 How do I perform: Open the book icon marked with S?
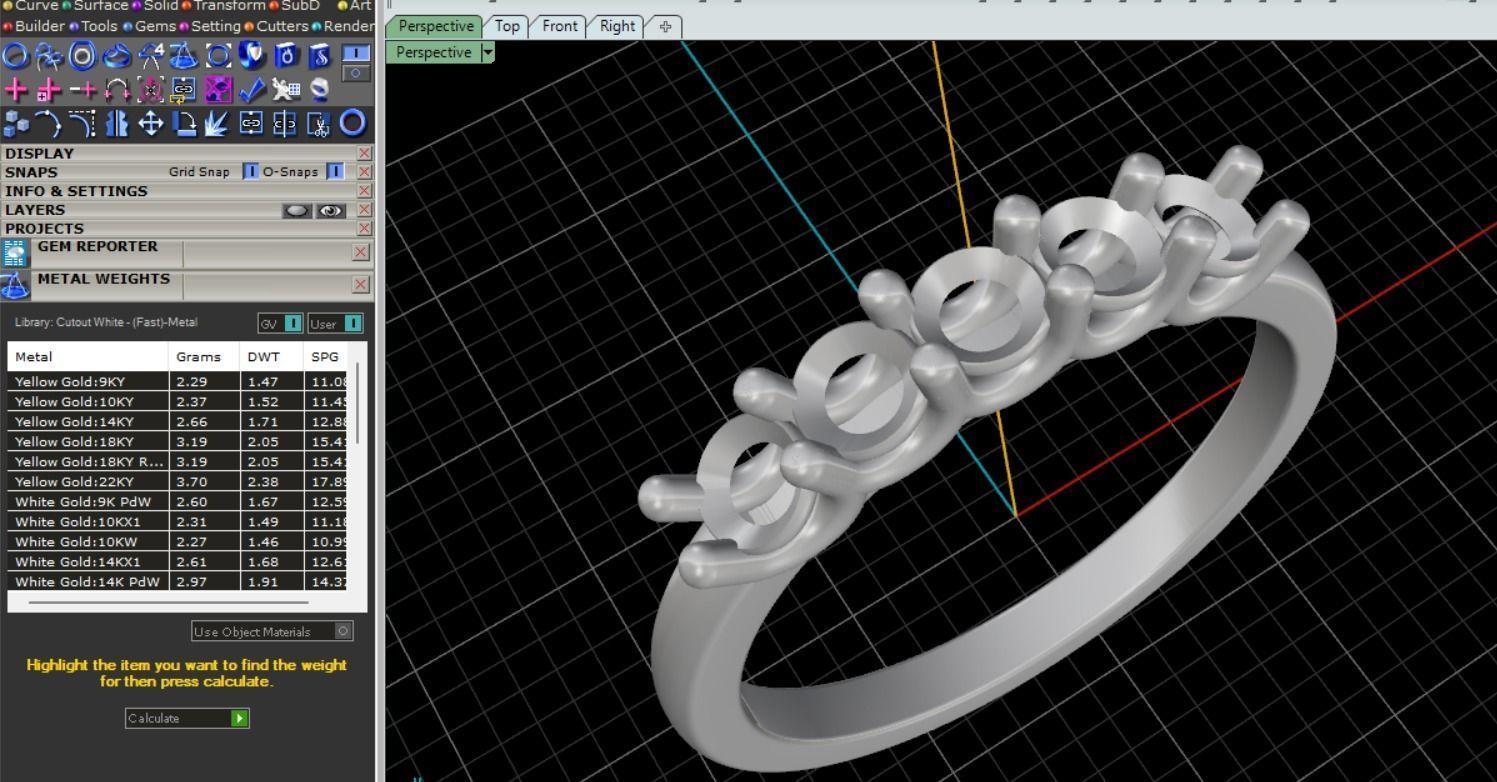coord(319,56)
